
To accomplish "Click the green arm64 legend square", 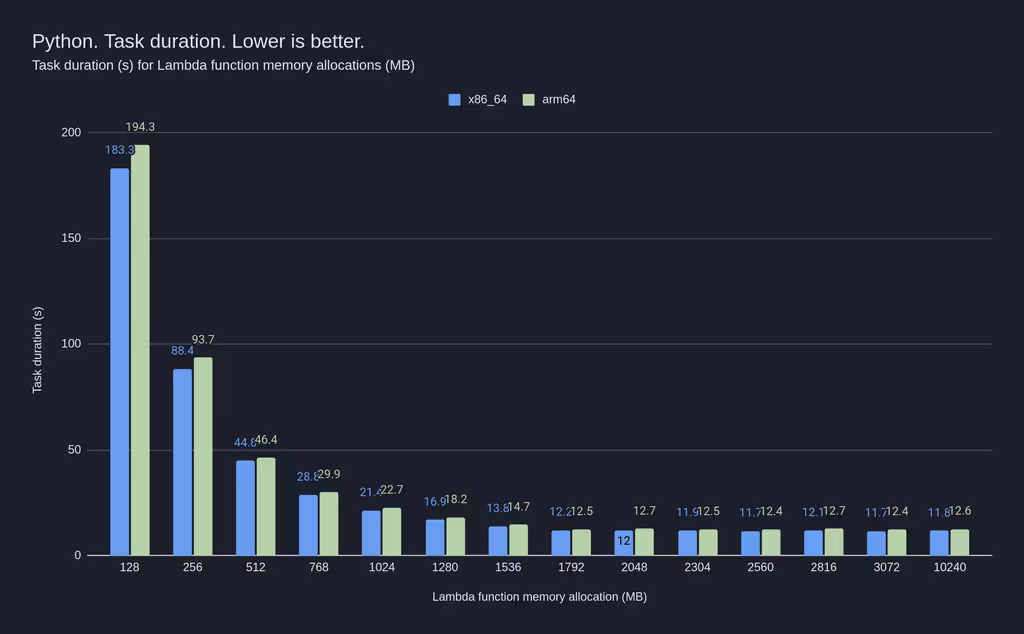I will [531, 99].
